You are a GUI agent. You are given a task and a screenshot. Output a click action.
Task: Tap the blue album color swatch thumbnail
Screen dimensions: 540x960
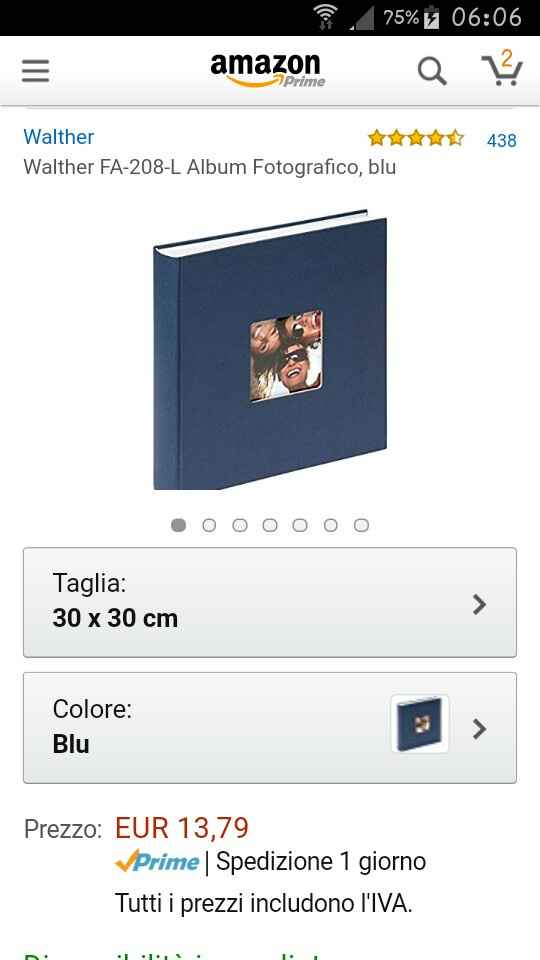tap(420, 724)
